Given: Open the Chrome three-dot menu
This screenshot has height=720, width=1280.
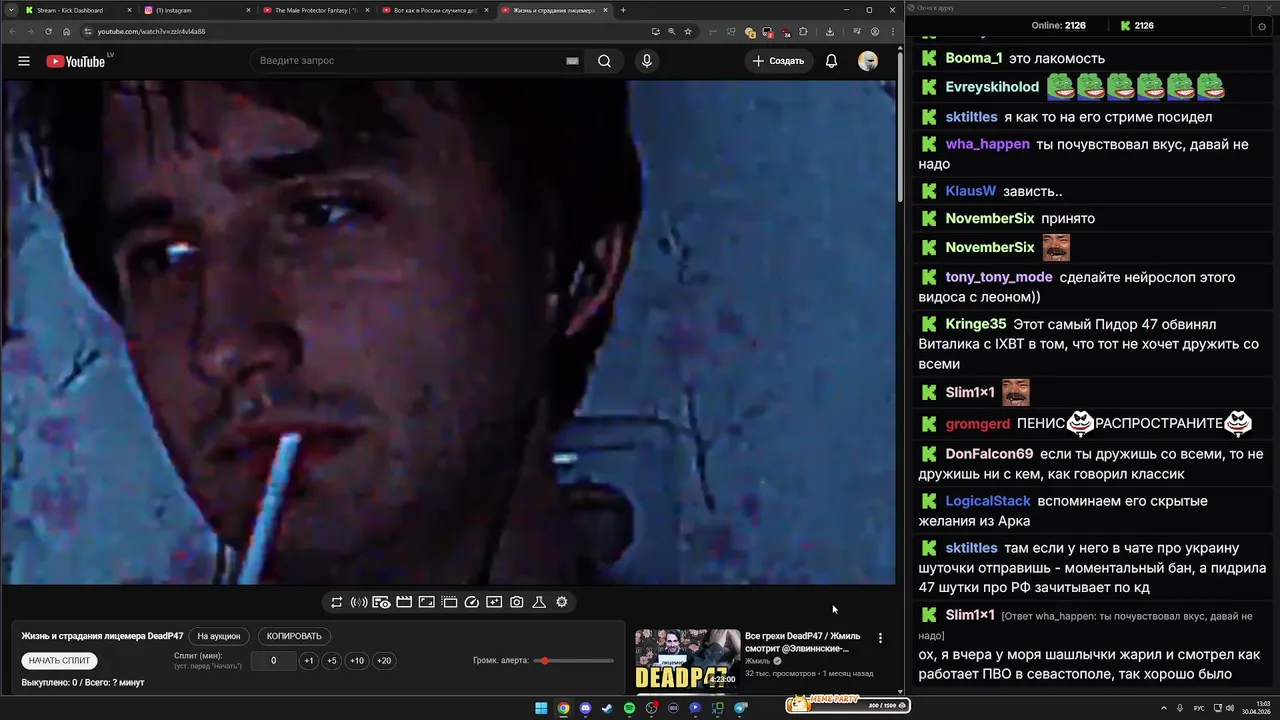Looking at the screenshot, I should pyautogui.click(x=892, y=31).
